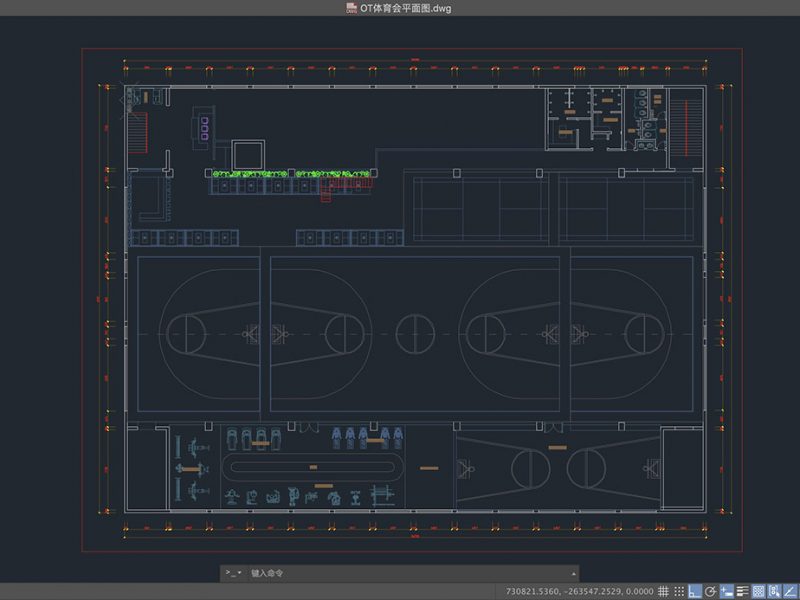Select the red staircase in upper-left corner
The height and width of the screenshot is (600, 800).
point(138,128)
